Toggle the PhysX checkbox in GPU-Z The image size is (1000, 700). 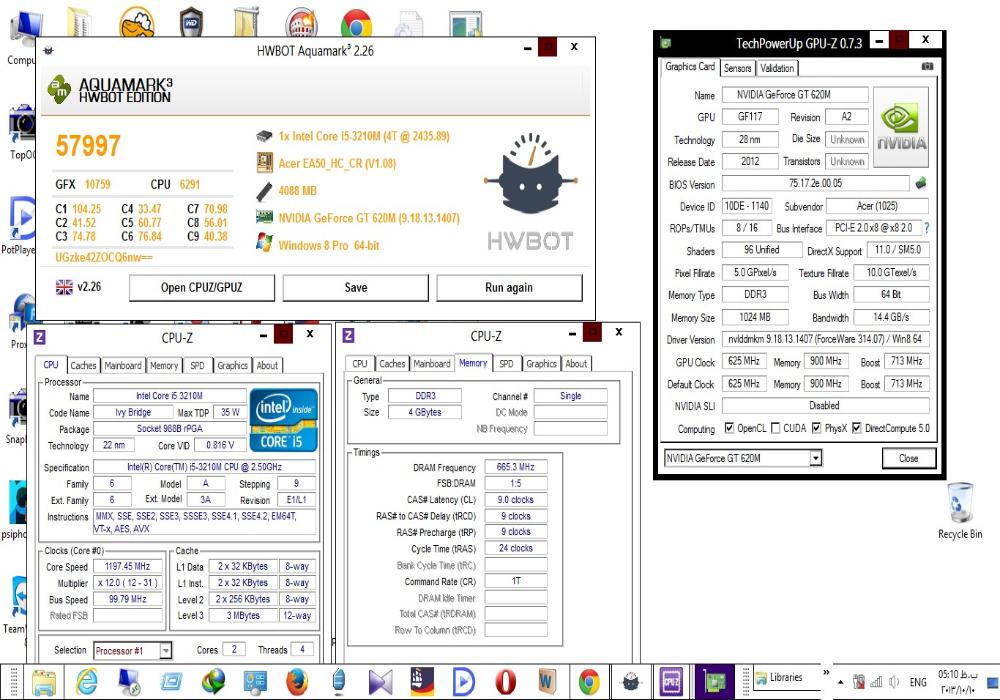pos(816,428)
